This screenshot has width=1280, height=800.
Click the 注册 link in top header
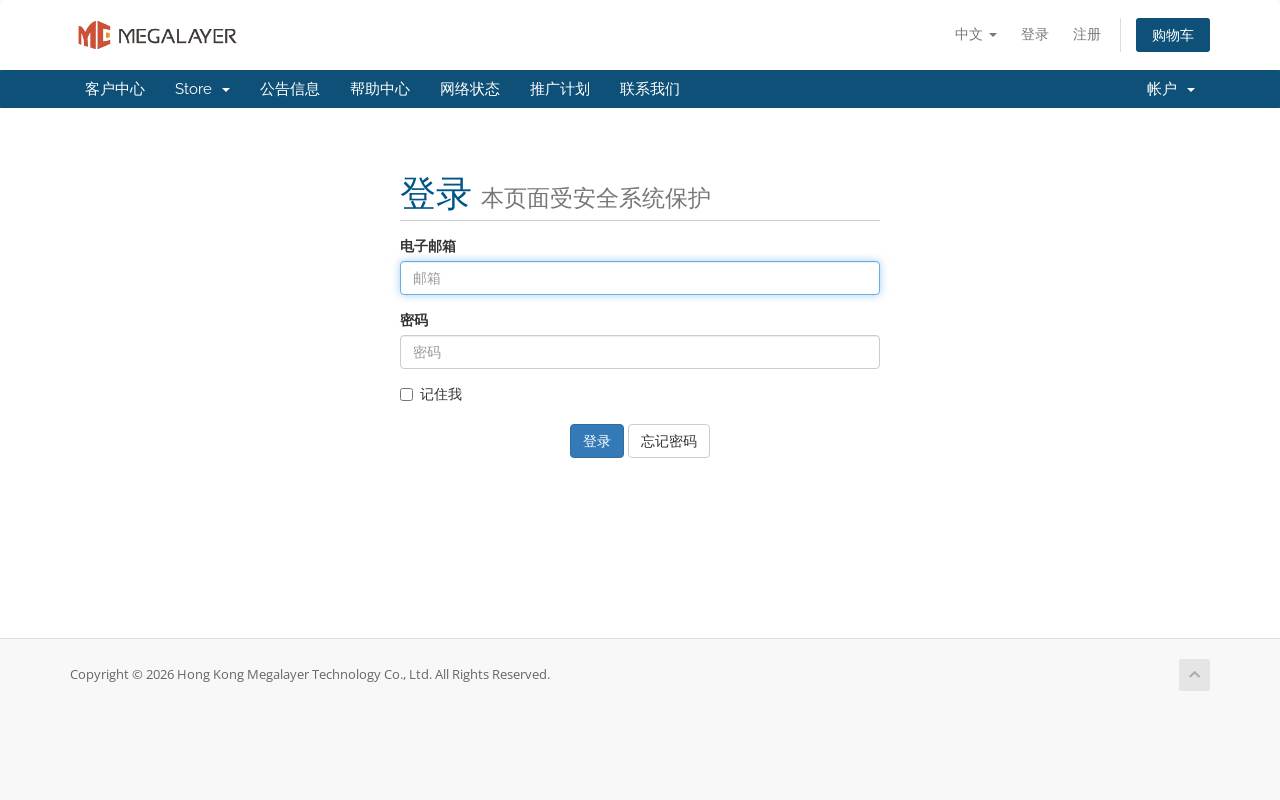[x=1087, y=34]
